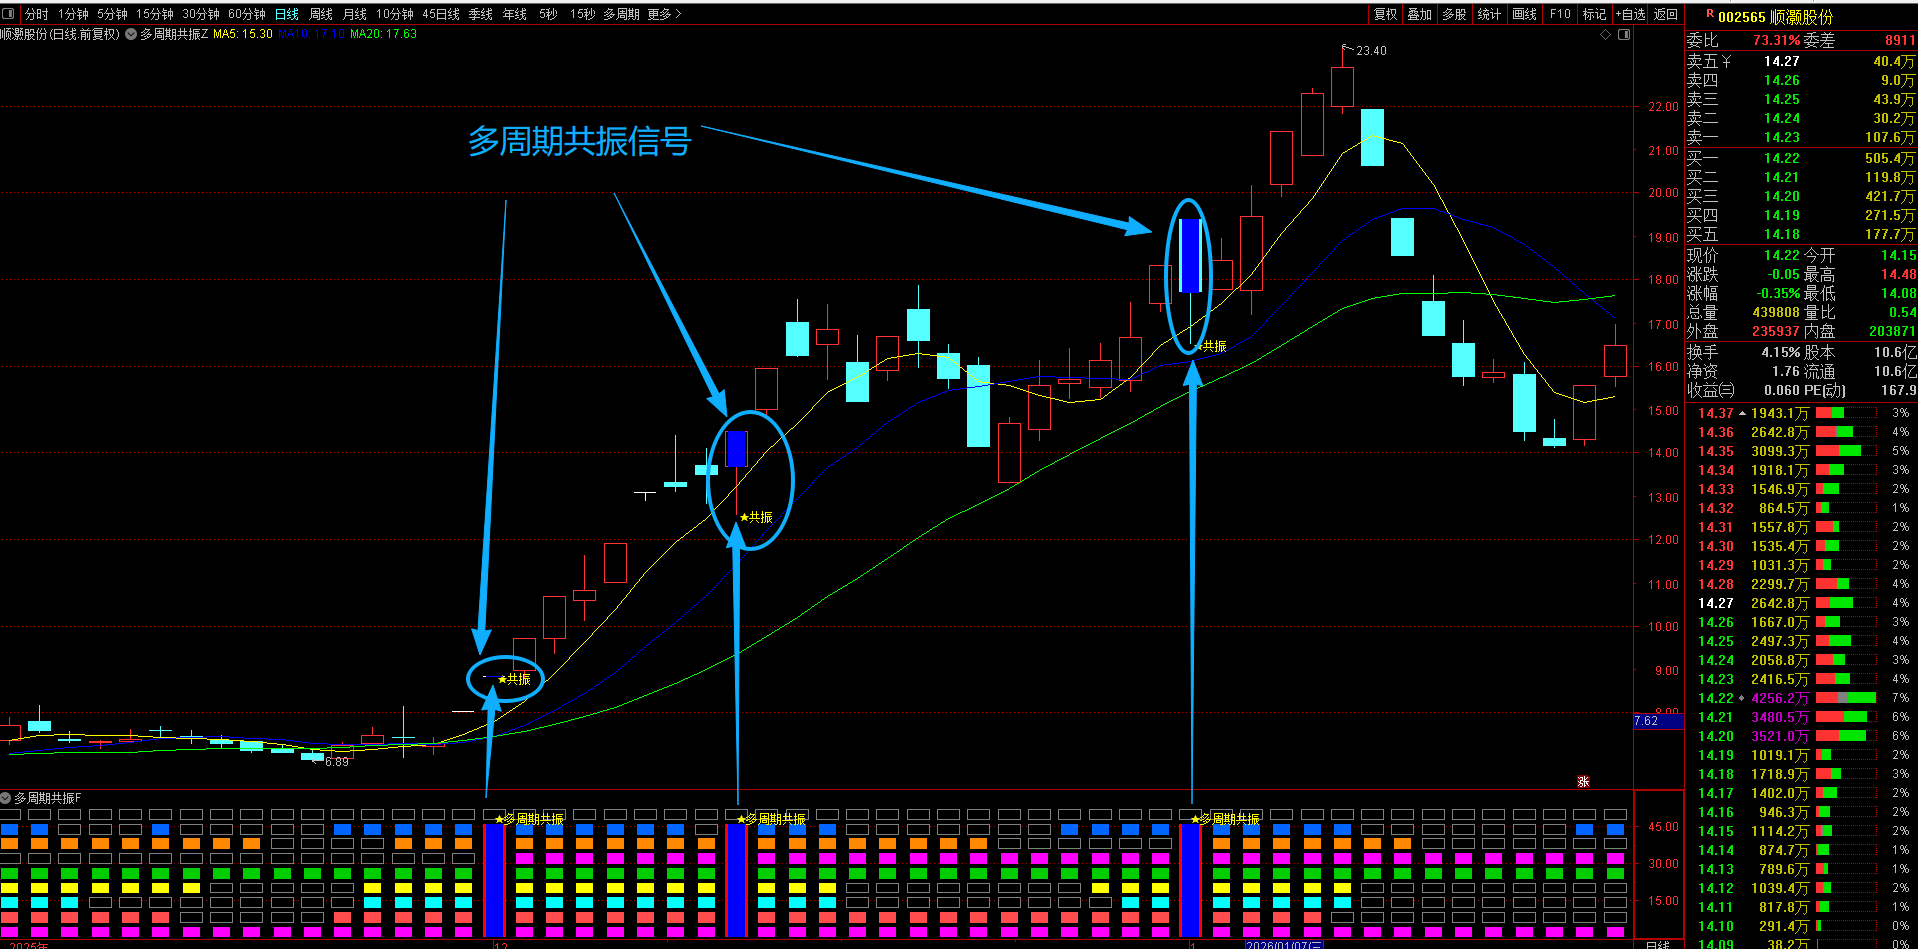Activate the 画线 drawing tool

tap(1525, 14)
